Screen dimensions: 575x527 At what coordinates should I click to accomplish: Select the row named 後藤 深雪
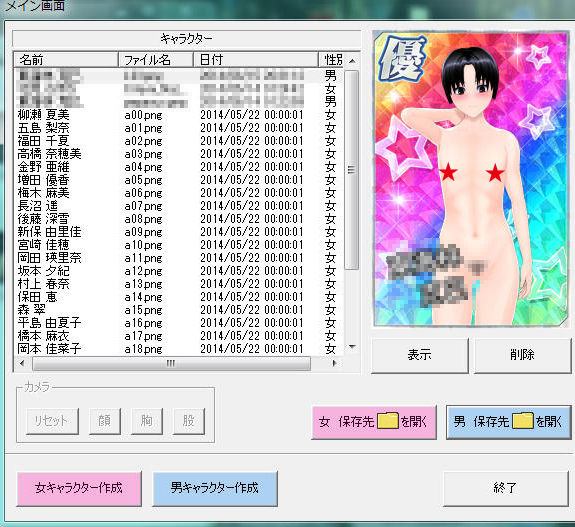179,219
